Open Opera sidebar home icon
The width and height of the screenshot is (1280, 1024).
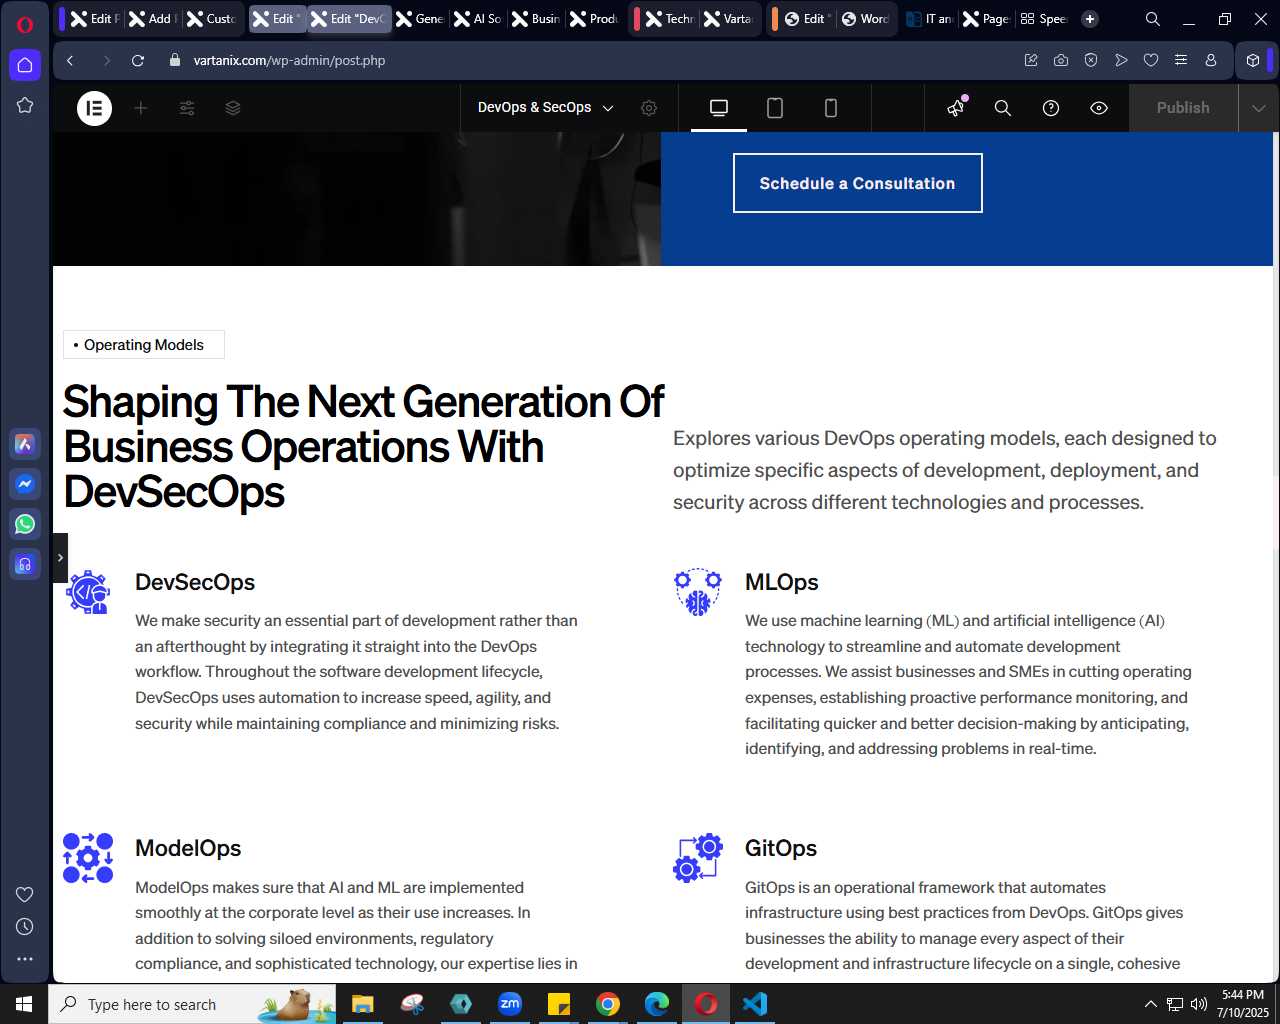tap(25, 65)
